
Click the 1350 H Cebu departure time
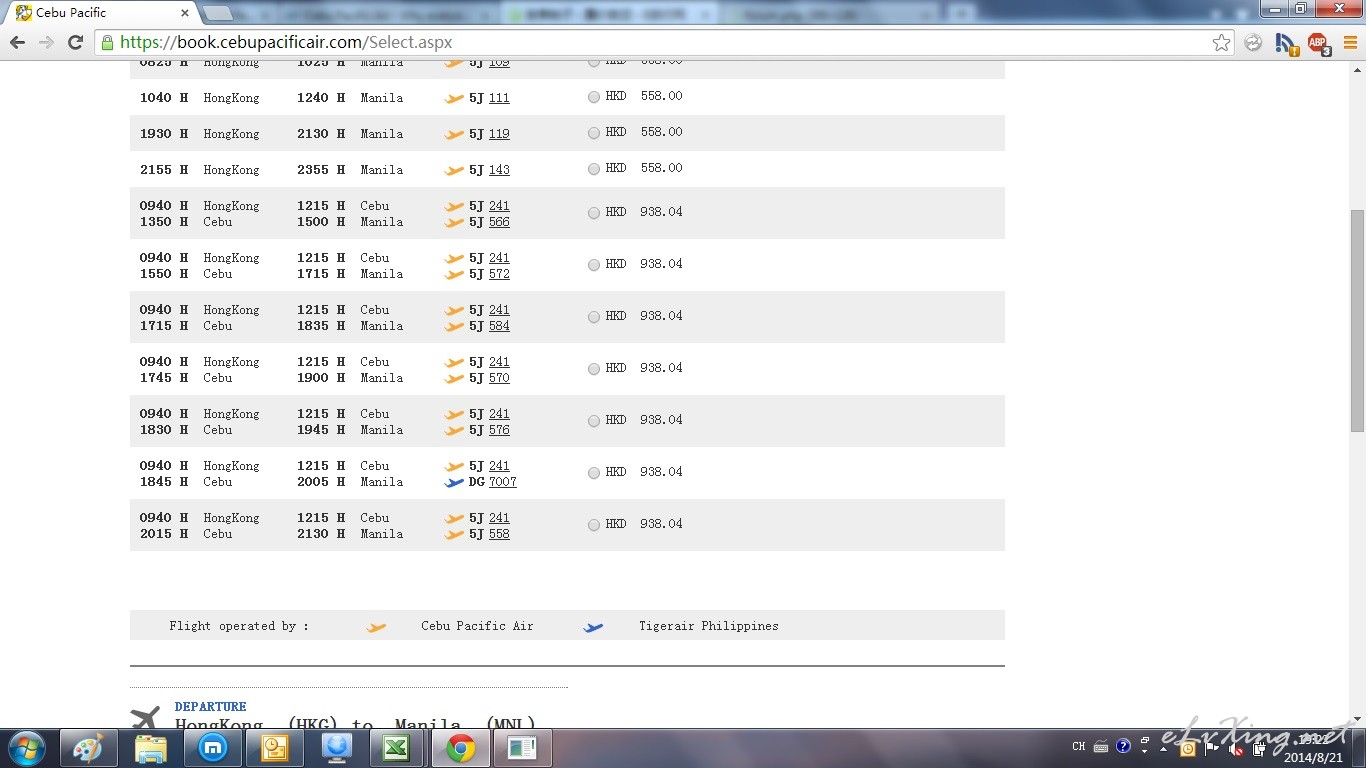164,222
